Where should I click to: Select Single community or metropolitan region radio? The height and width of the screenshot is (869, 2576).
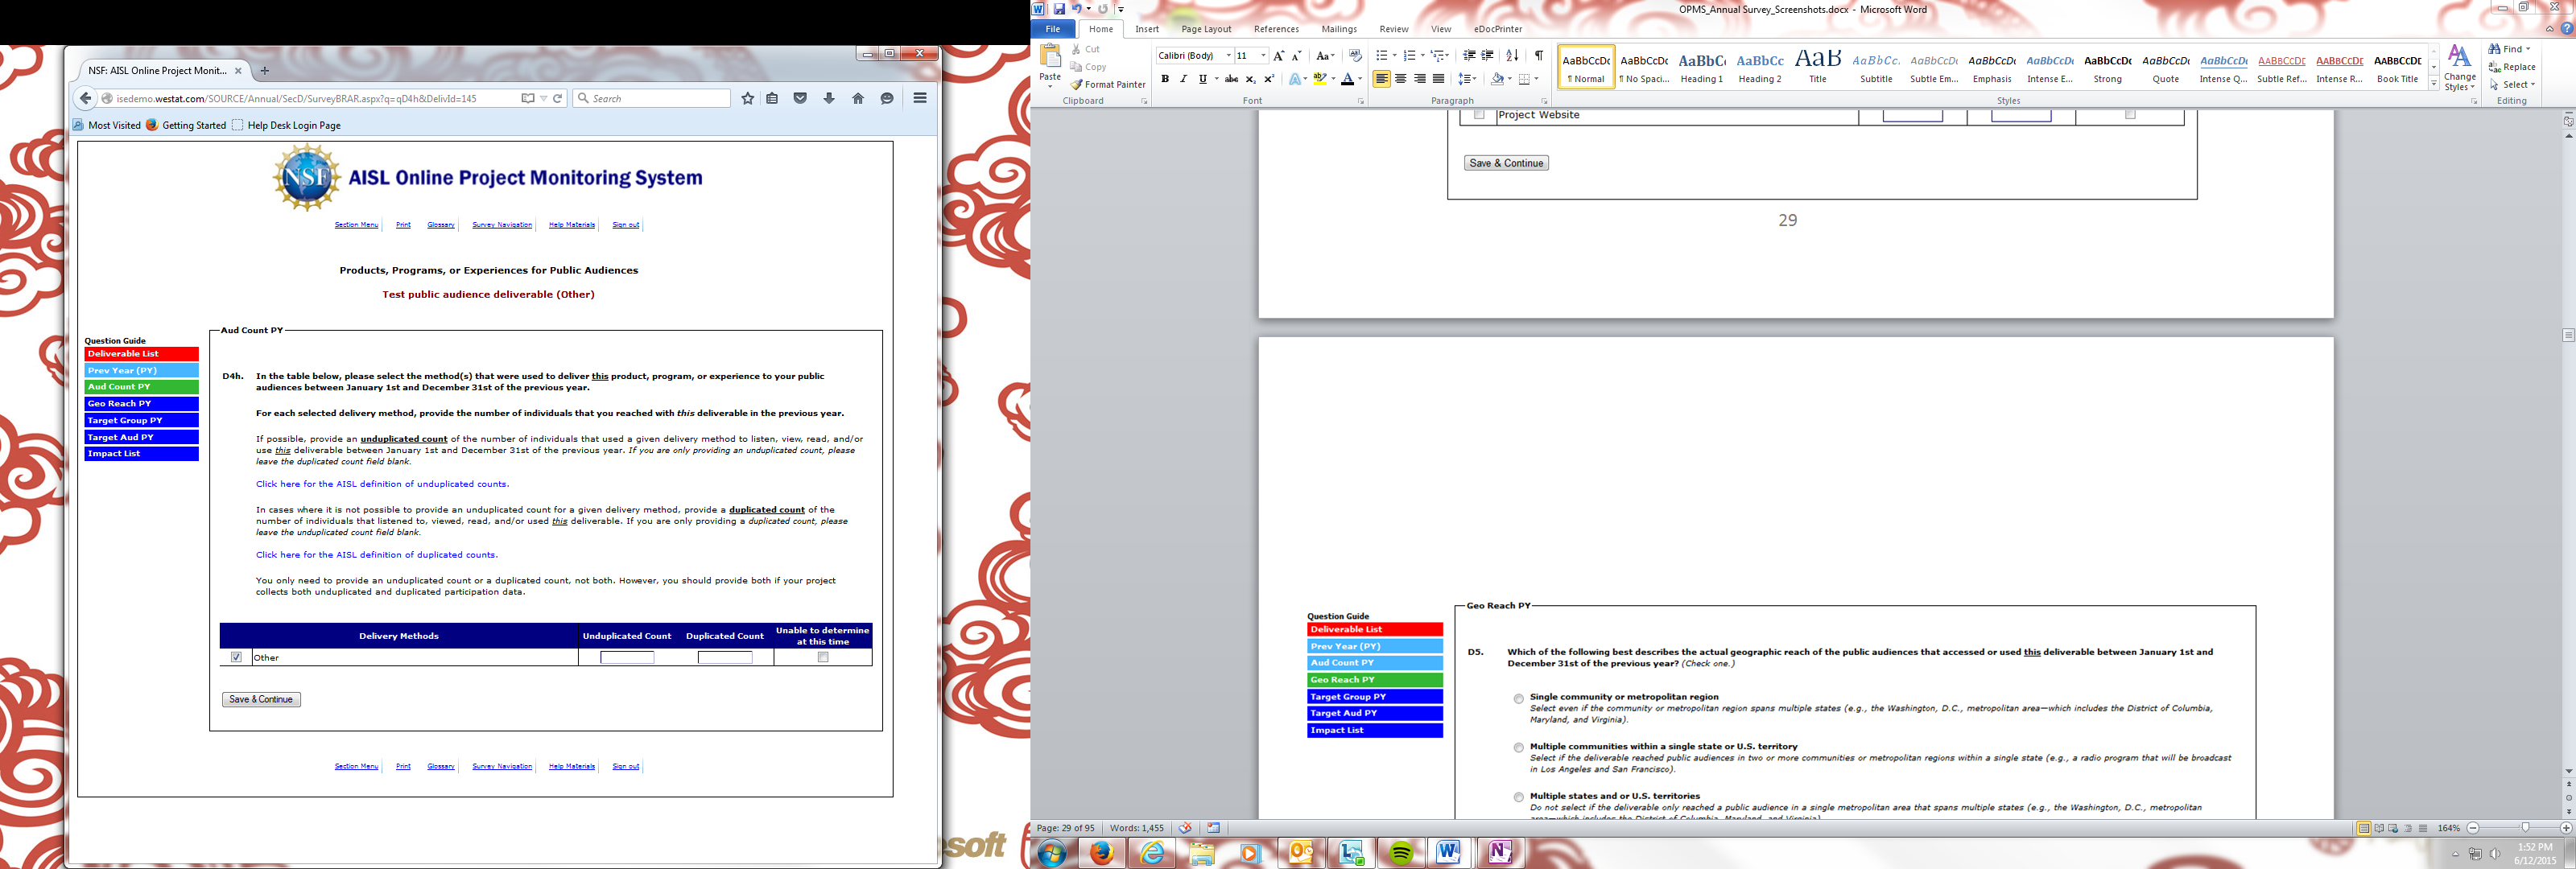click(x=1518, y=698)
